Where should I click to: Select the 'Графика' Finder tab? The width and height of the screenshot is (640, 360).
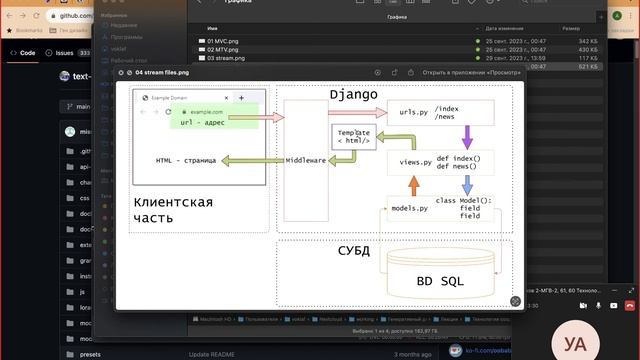pyautogui.click(x=397, y=17)
